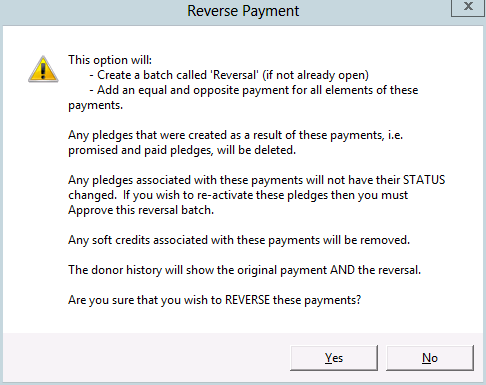Image resolution: width=486 pixels, height=385 pixels.
Task: Click the 're-activate these pledges' line
Action: pos(238,195)
